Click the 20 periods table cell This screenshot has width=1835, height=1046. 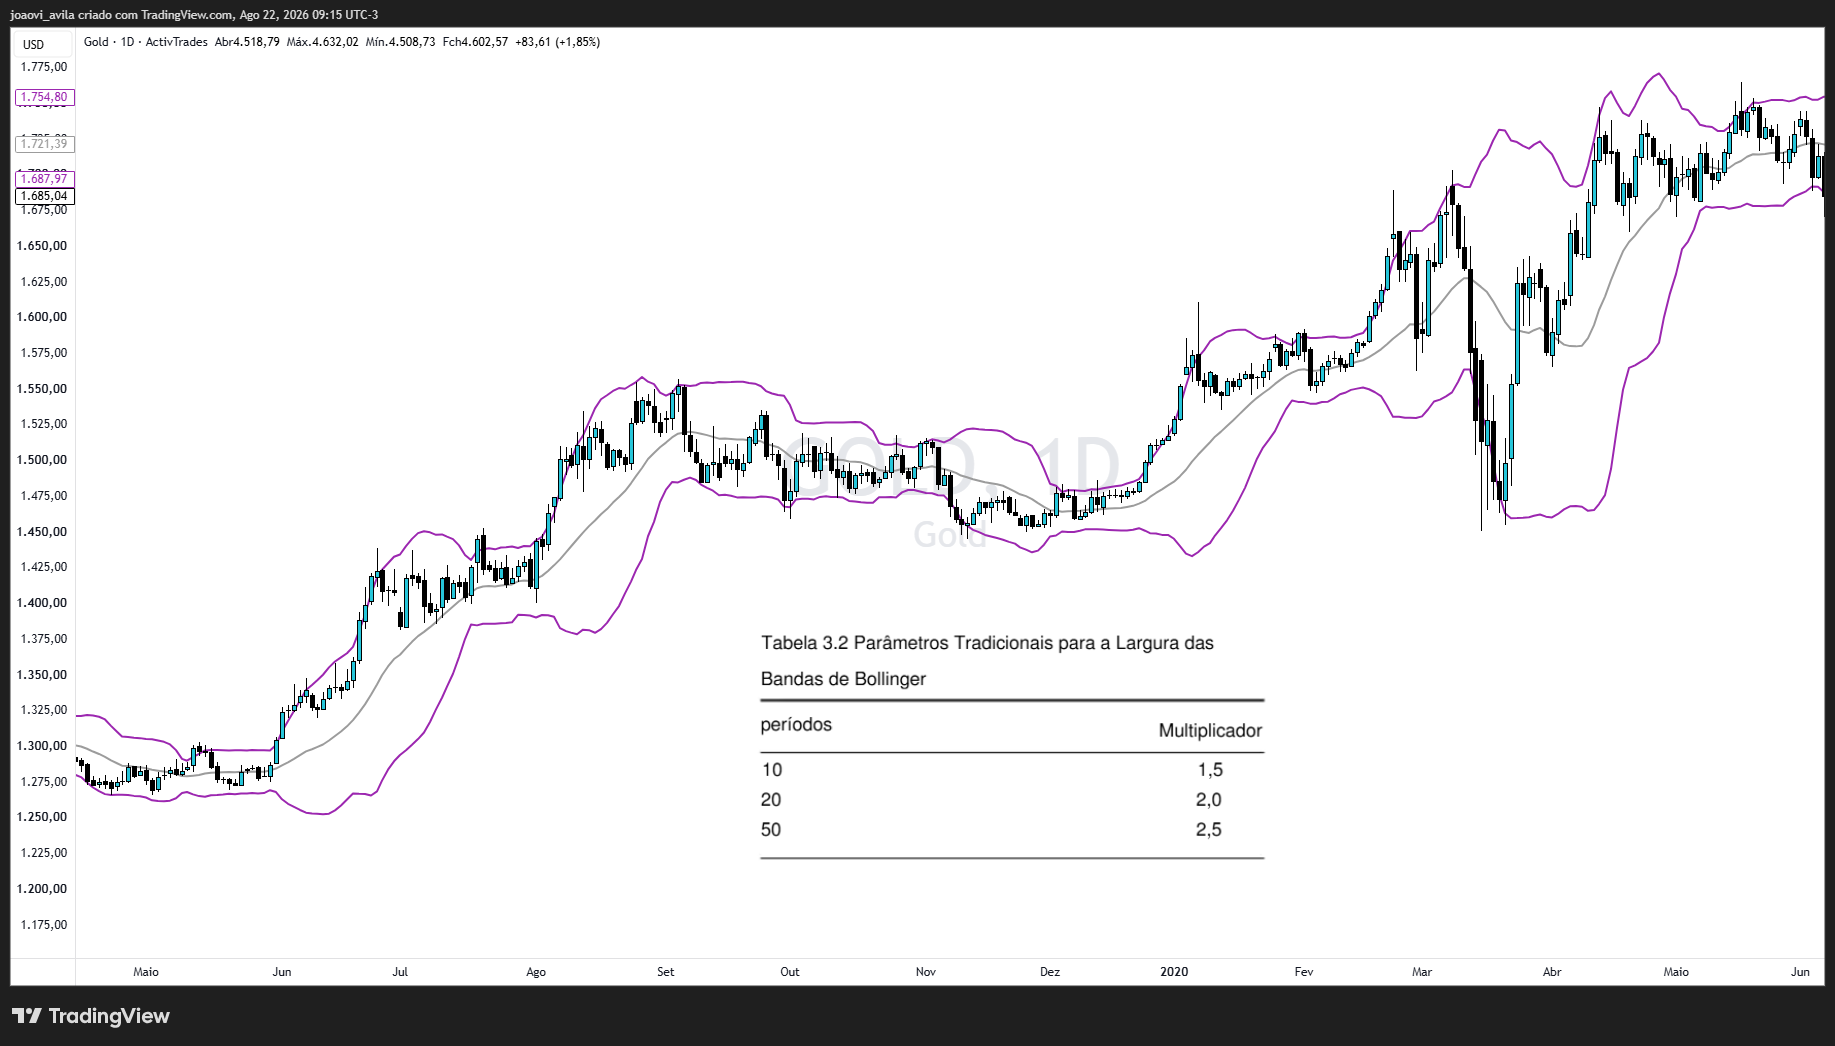pos(771,800)
